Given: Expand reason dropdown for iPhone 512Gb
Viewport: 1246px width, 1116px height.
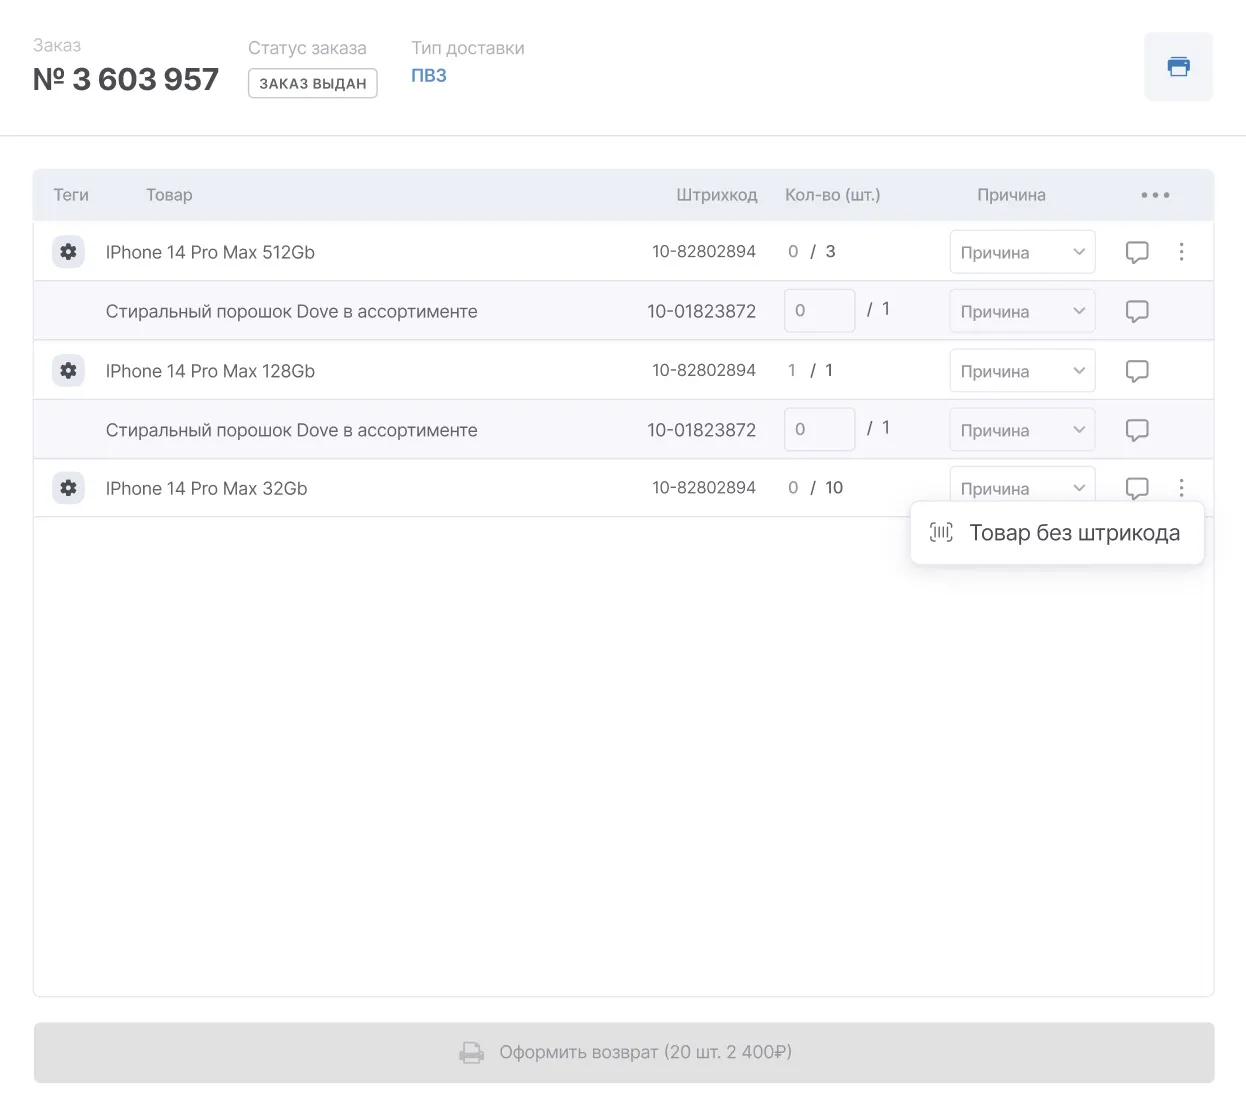Looking at the screenshot, I should [x=1022, y=252].
